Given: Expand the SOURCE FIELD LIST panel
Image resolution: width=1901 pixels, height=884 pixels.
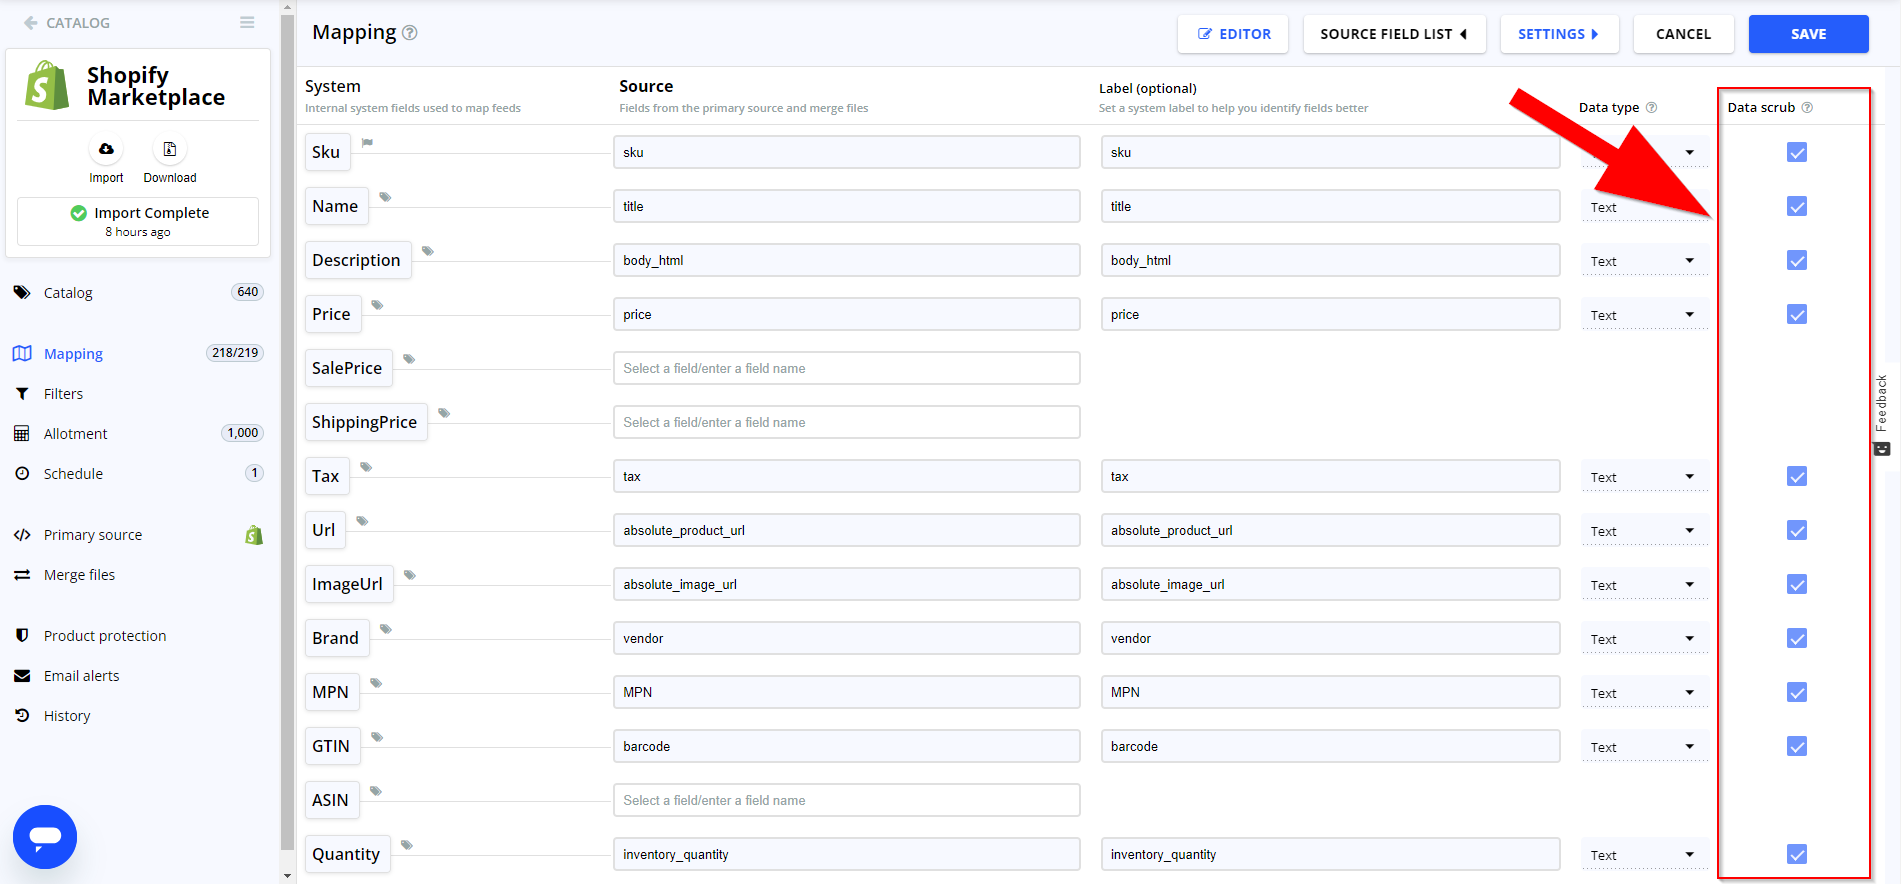Looking at the screenshot, I should [1394, 34].
